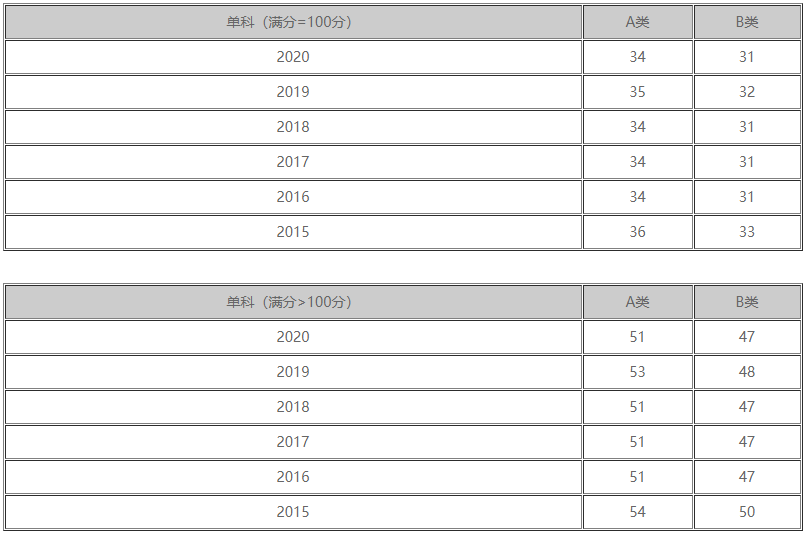Image resolution: width=807 pixels, height=536 pixels.
Task: Select year 2016 in the first table
Action: (x=293, y=197)
